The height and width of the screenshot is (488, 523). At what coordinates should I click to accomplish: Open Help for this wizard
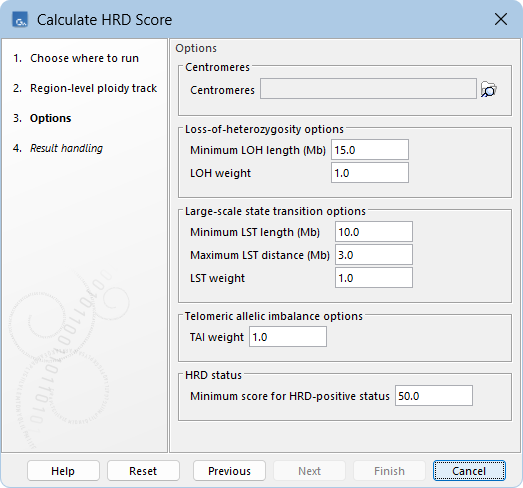pos(63,471)
